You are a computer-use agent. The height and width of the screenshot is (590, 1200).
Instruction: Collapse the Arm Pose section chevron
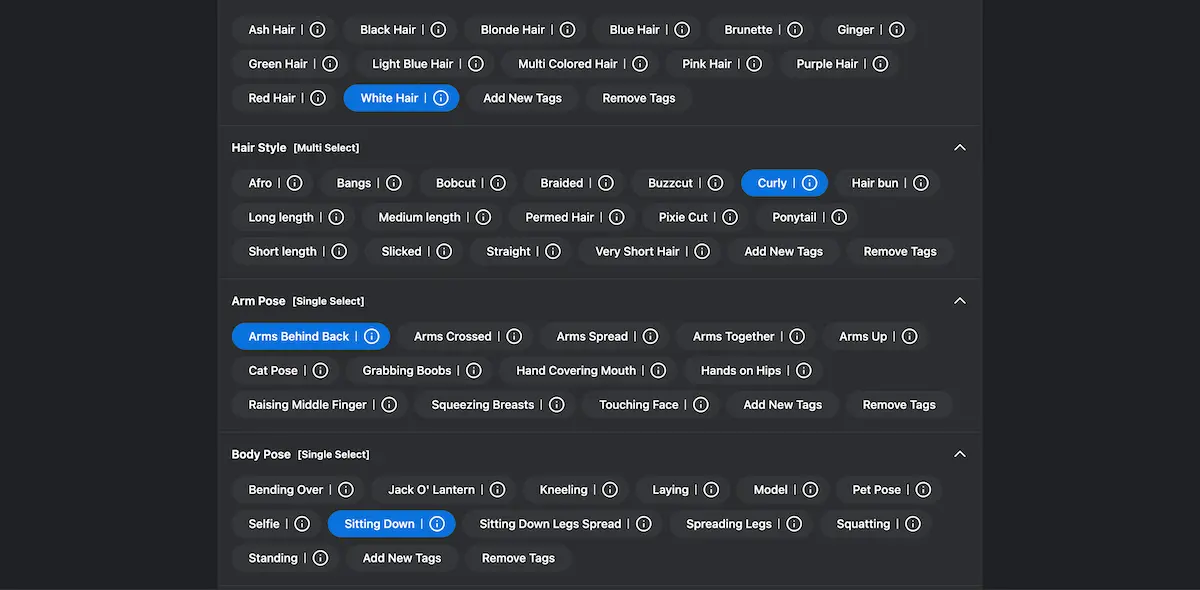click(960, 301)
